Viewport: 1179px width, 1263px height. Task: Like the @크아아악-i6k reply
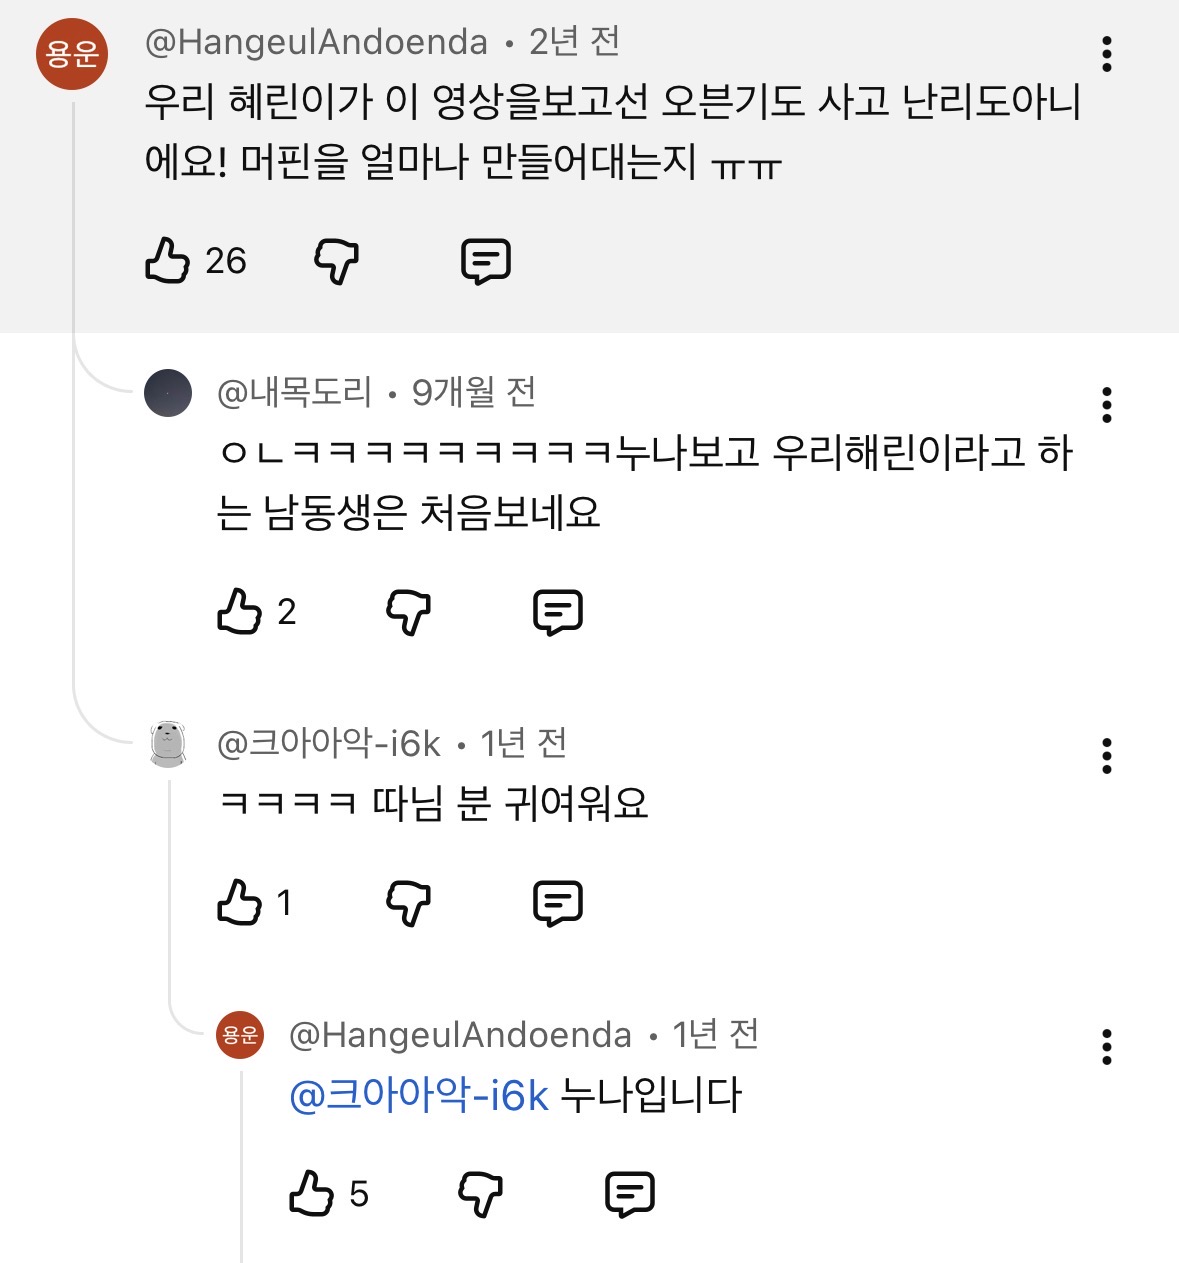tap(240, 903)
